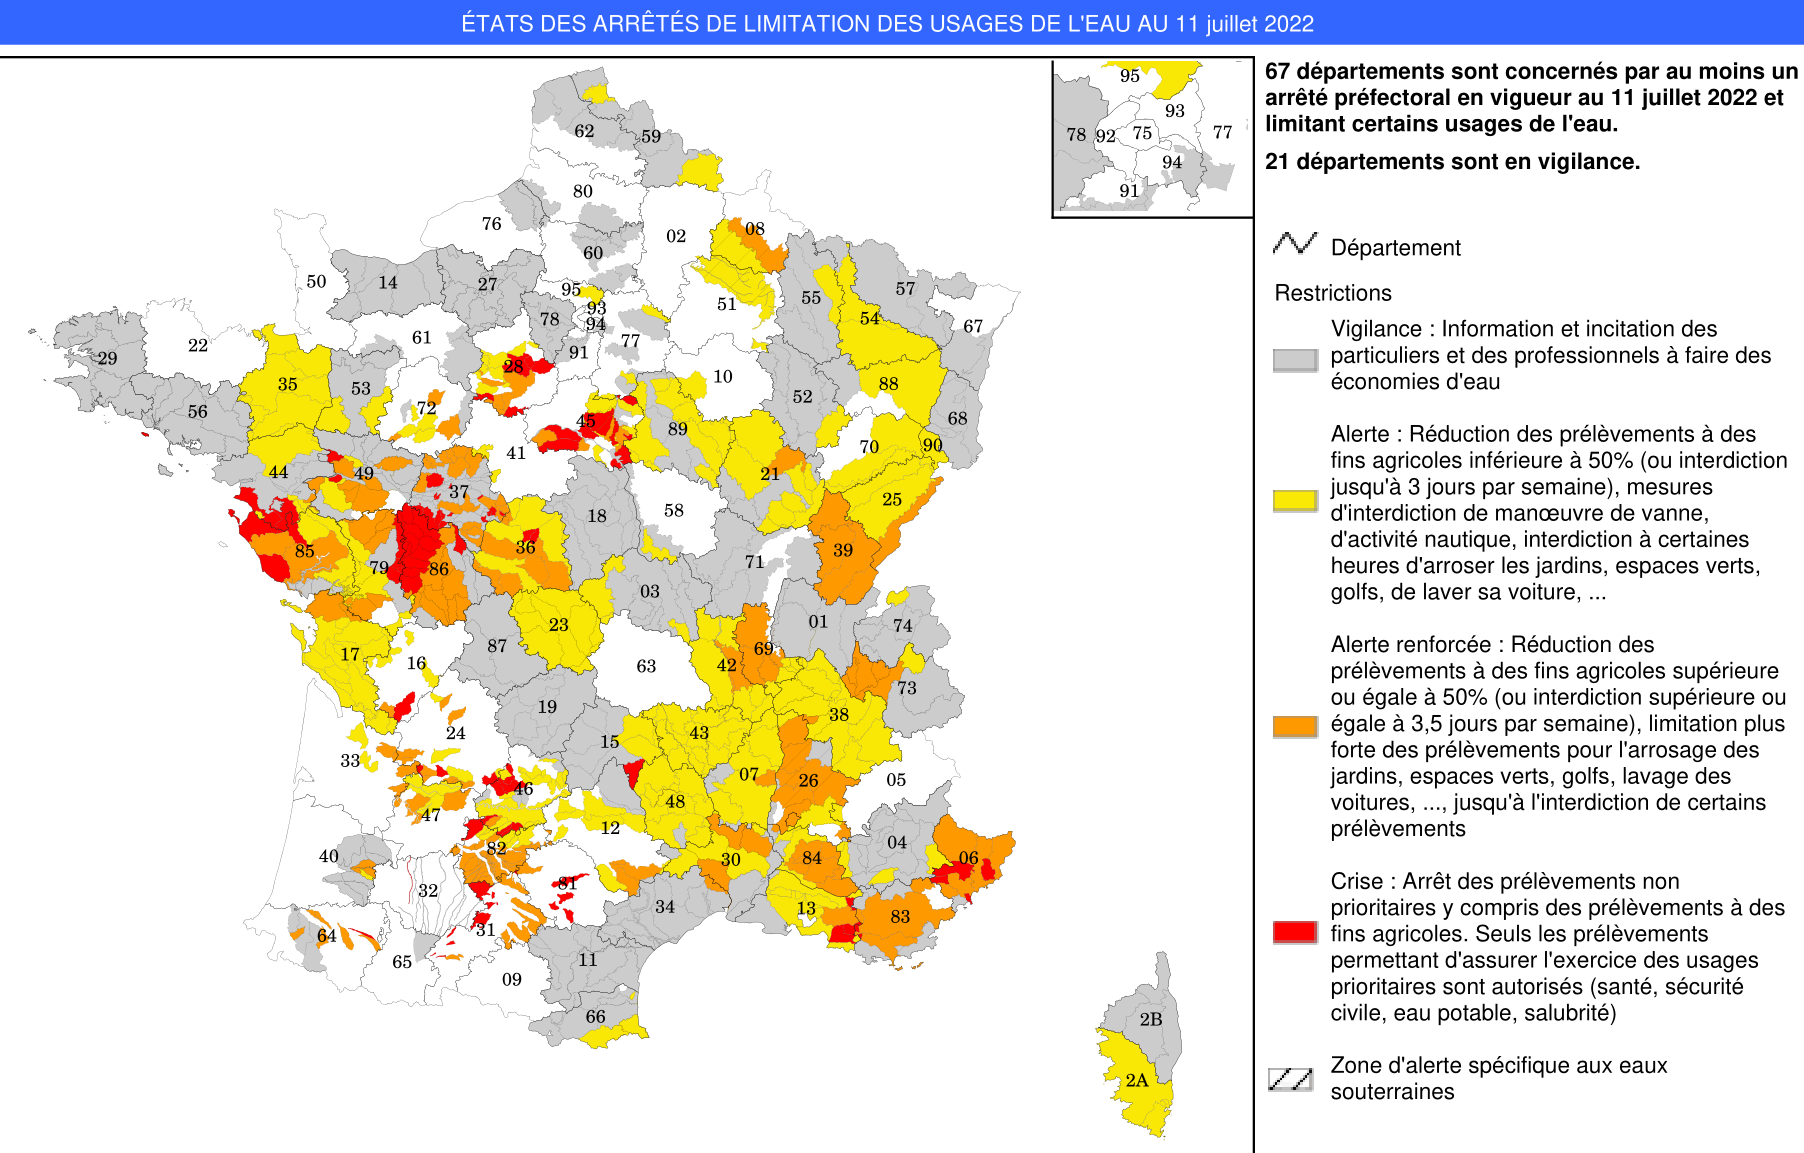Click department label 35 on the map

tap(288, 384)
